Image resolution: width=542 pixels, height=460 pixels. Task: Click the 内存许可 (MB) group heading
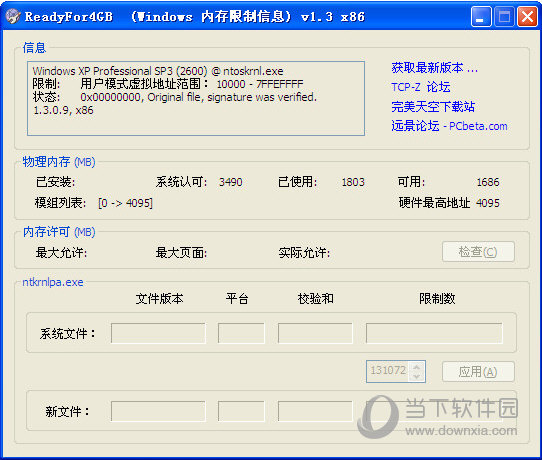(59, 232)
